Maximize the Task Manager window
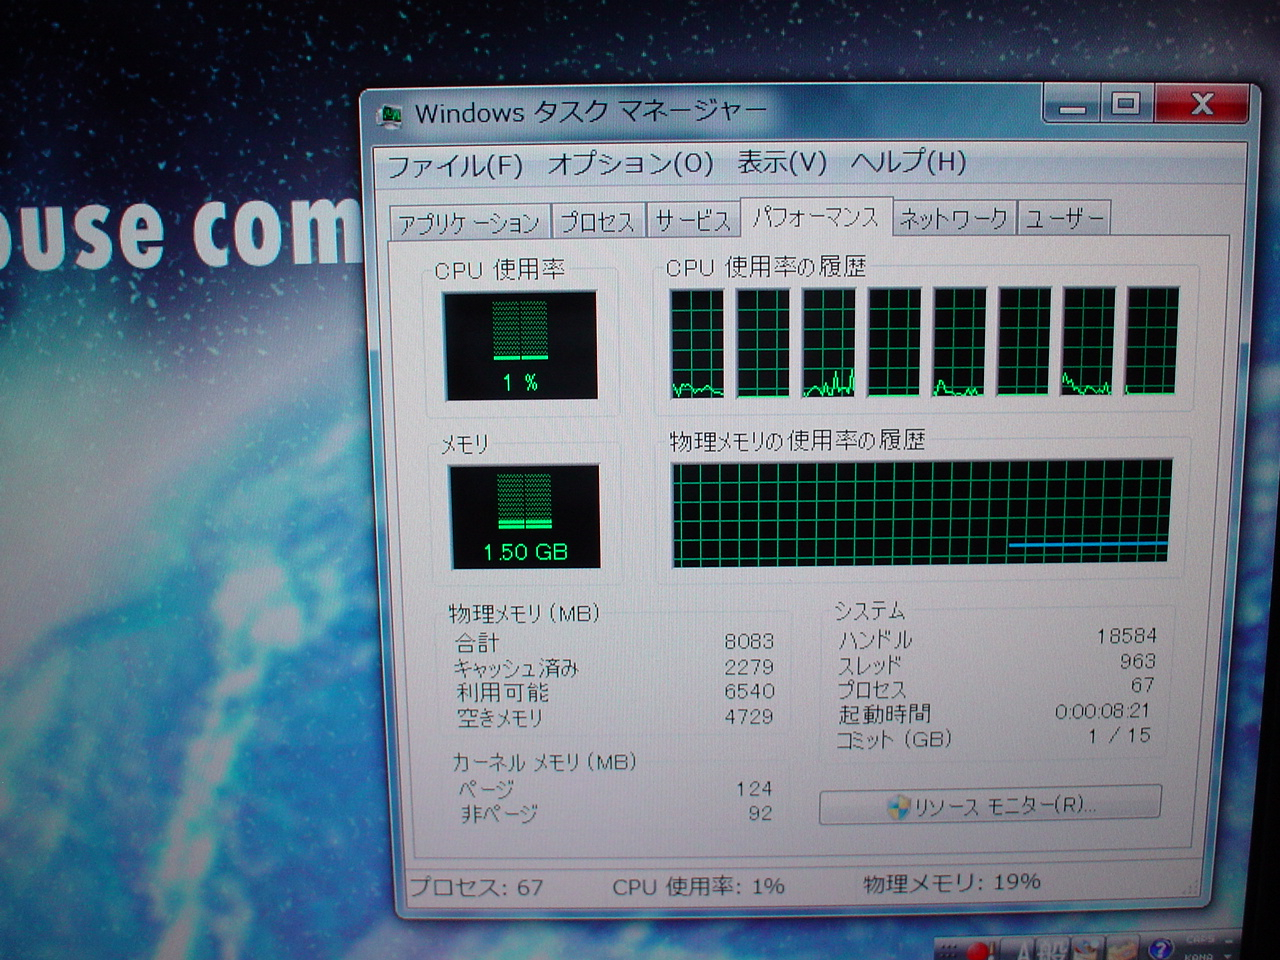Screen dimensions: 1280x960 (x=1127, y=103)
